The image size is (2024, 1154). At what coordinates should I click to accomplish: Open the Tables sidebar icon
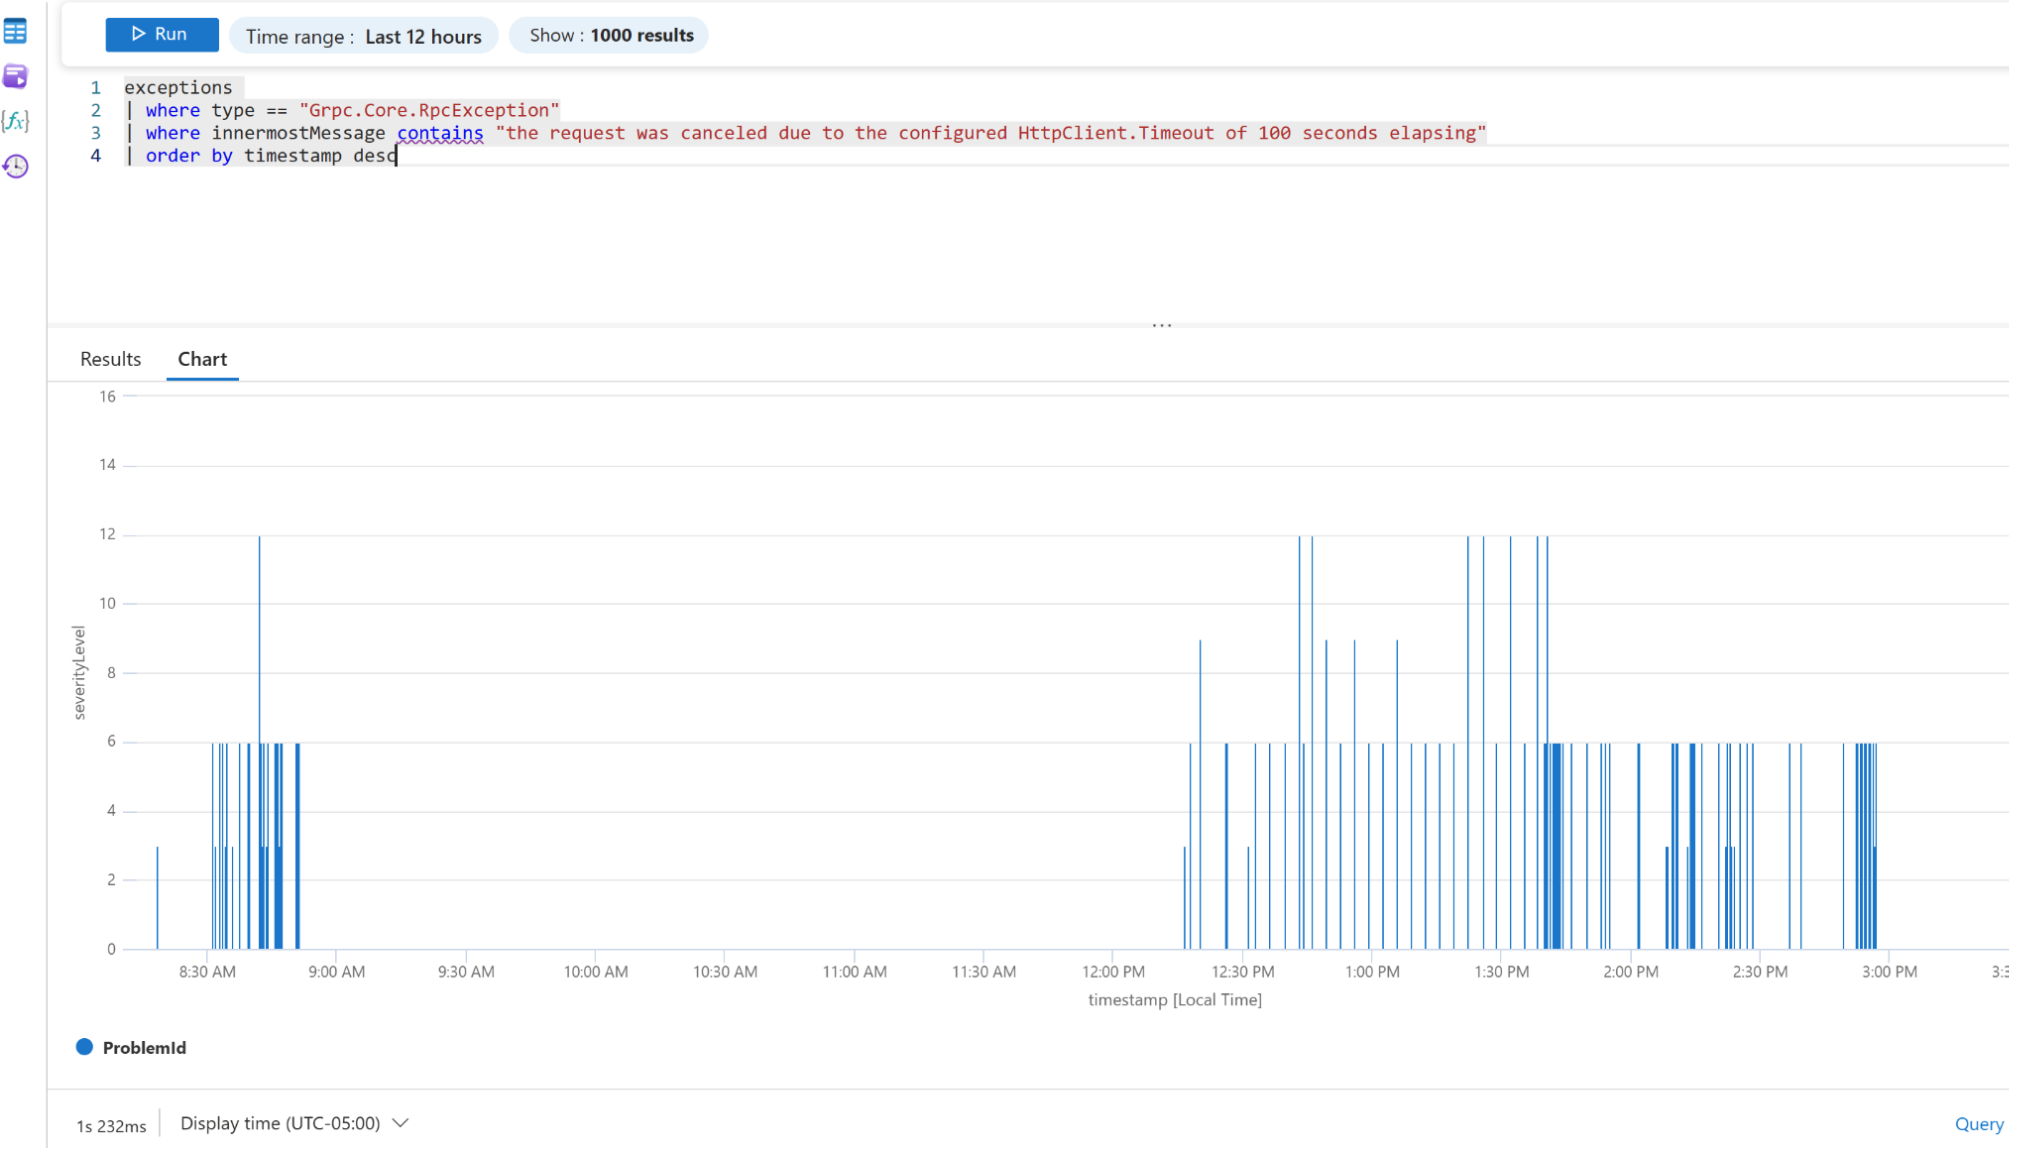tap(15, 32)
